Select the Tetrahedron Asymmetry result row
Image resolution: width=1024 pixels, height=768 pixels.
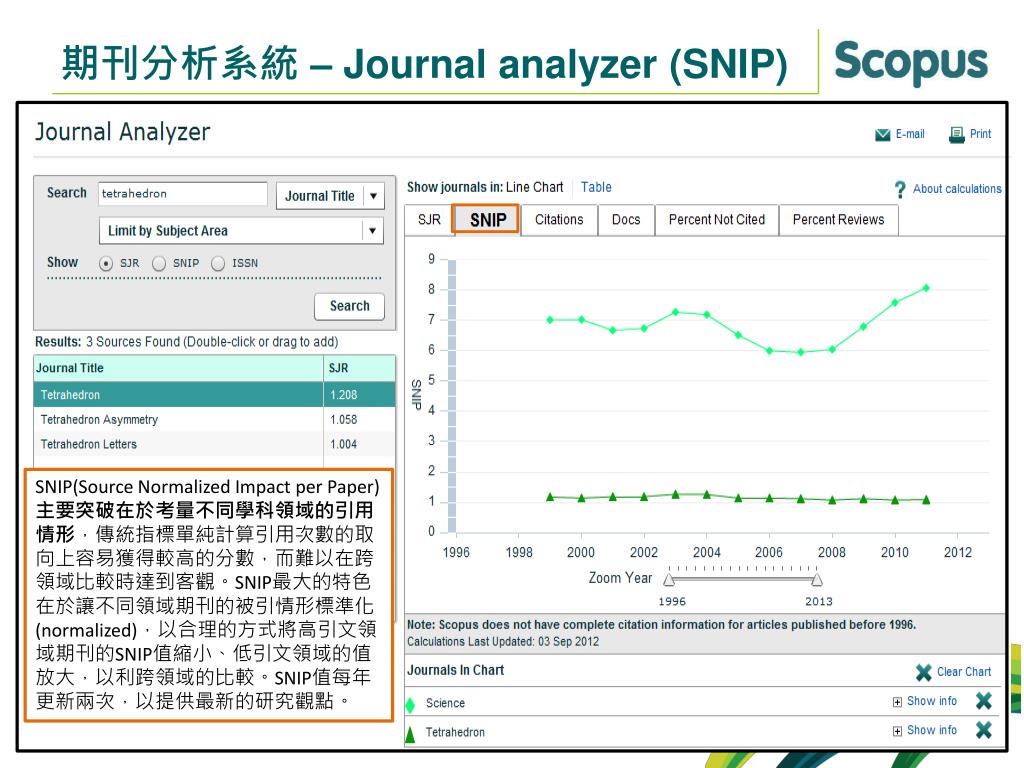point(214,420)
